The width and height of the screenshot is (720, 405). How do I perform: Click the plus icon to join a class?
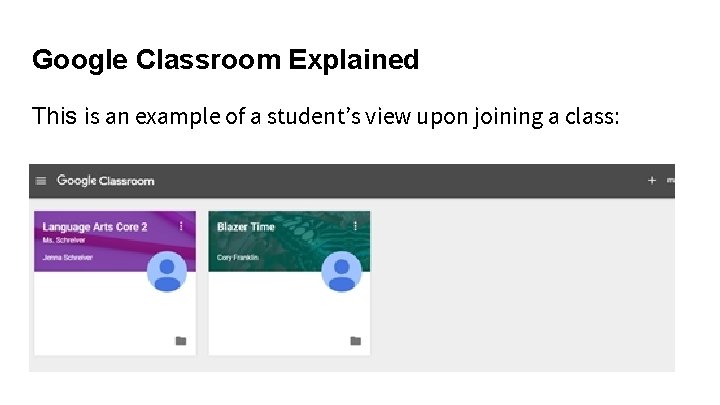click(652, 181)
